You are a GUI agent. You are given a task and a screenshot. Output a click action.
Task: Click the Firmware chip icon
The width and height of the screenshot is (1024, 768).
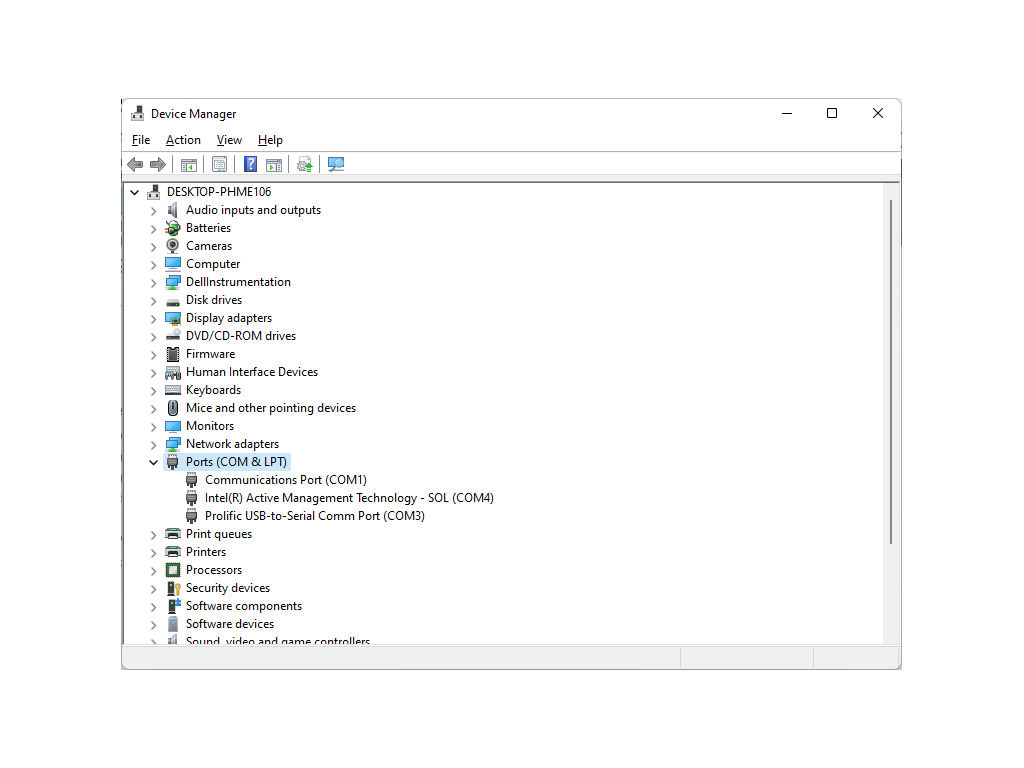click(x=172, y=354)
